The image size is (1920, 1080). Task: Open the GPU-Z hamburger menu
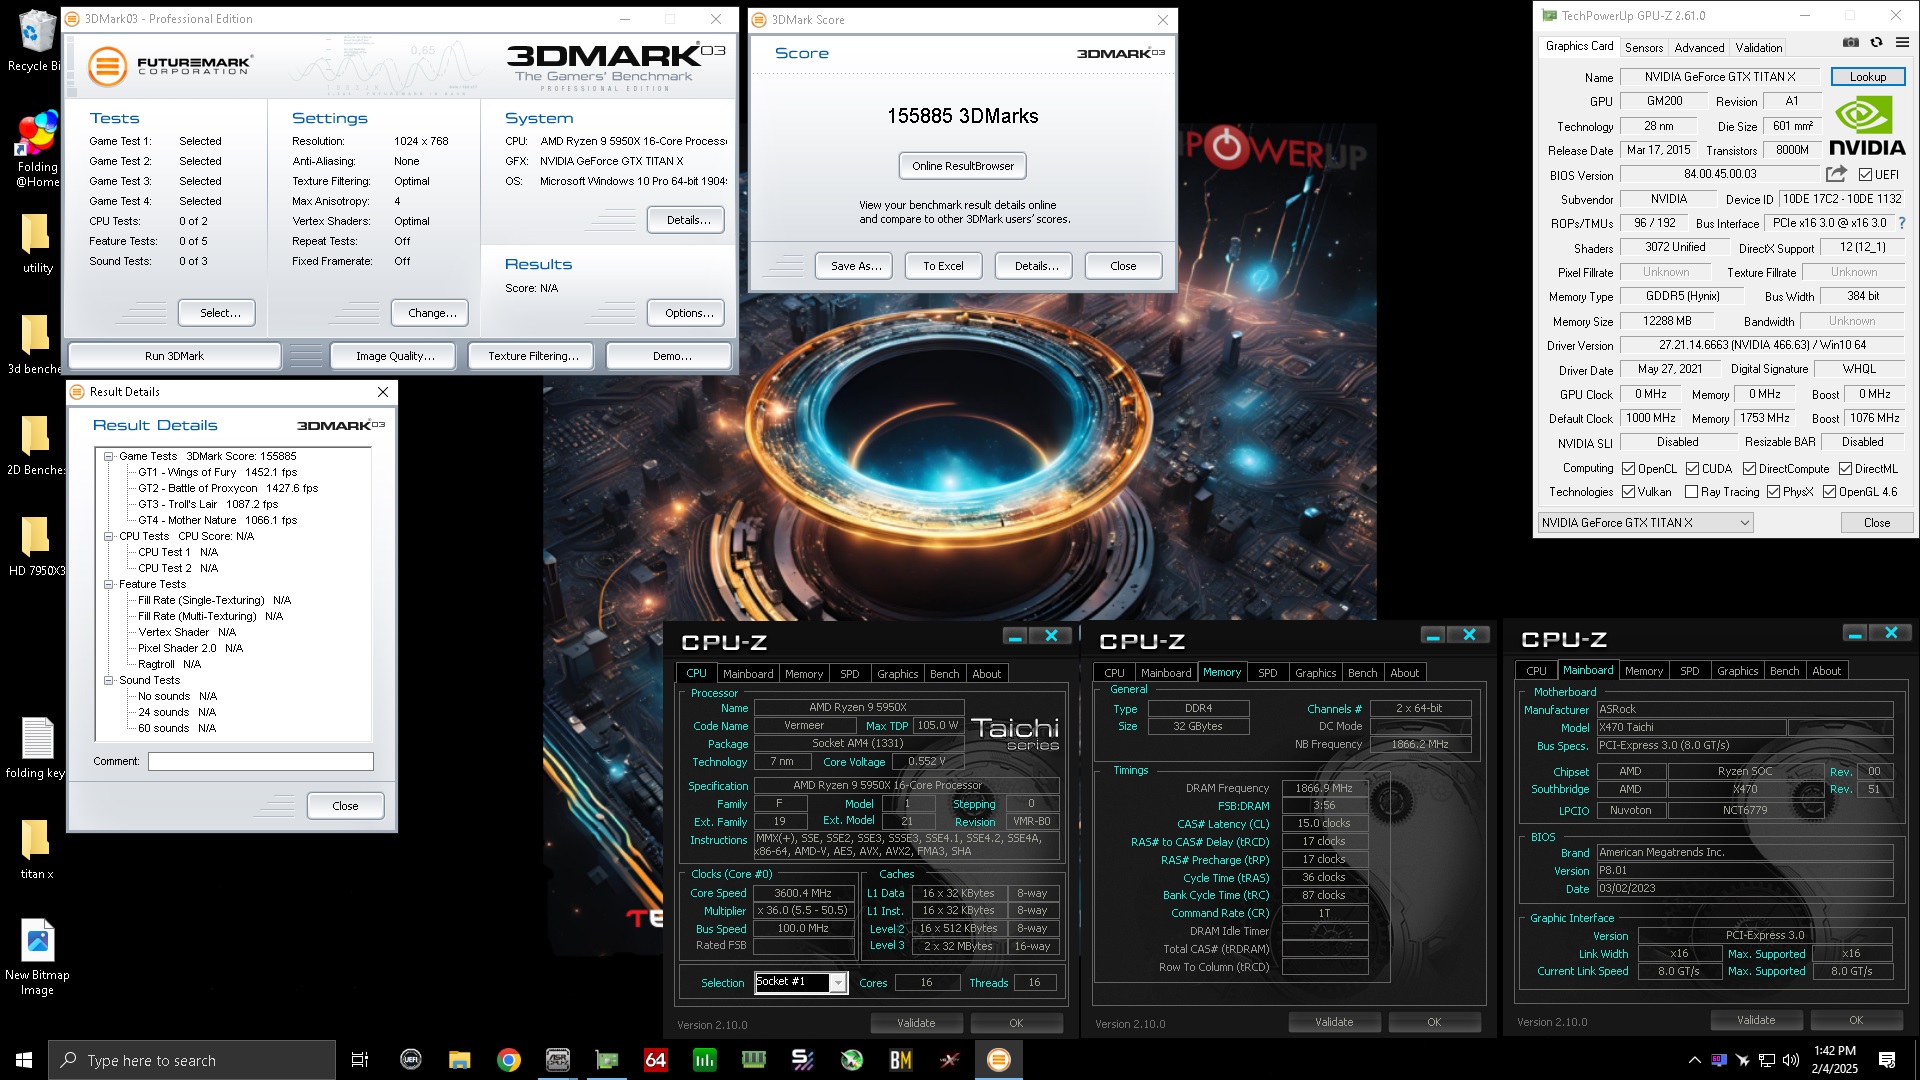pyautogui.click(x=1902, y=42)
